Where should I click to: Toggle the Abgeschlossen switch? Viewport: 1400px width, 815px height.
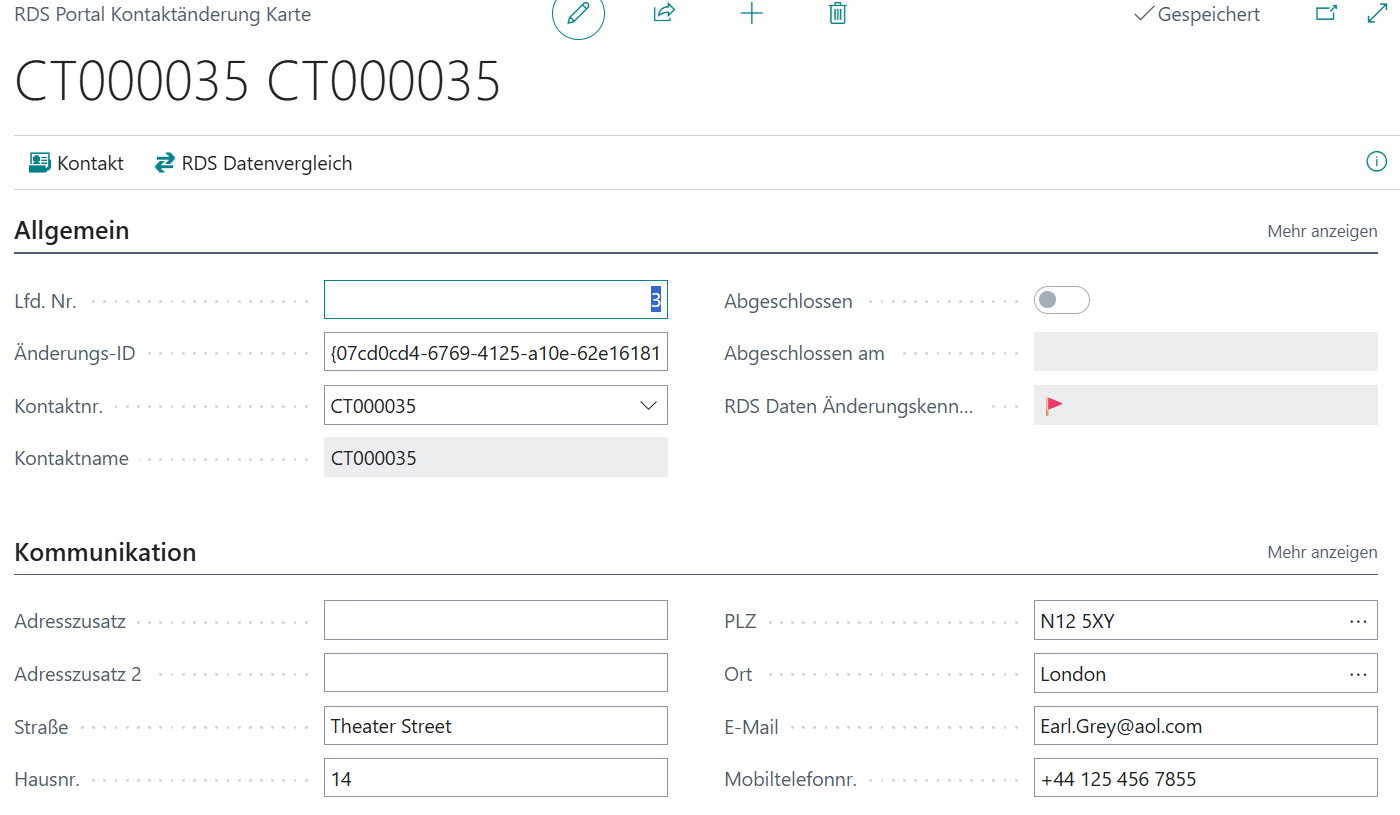(1061, 300)
